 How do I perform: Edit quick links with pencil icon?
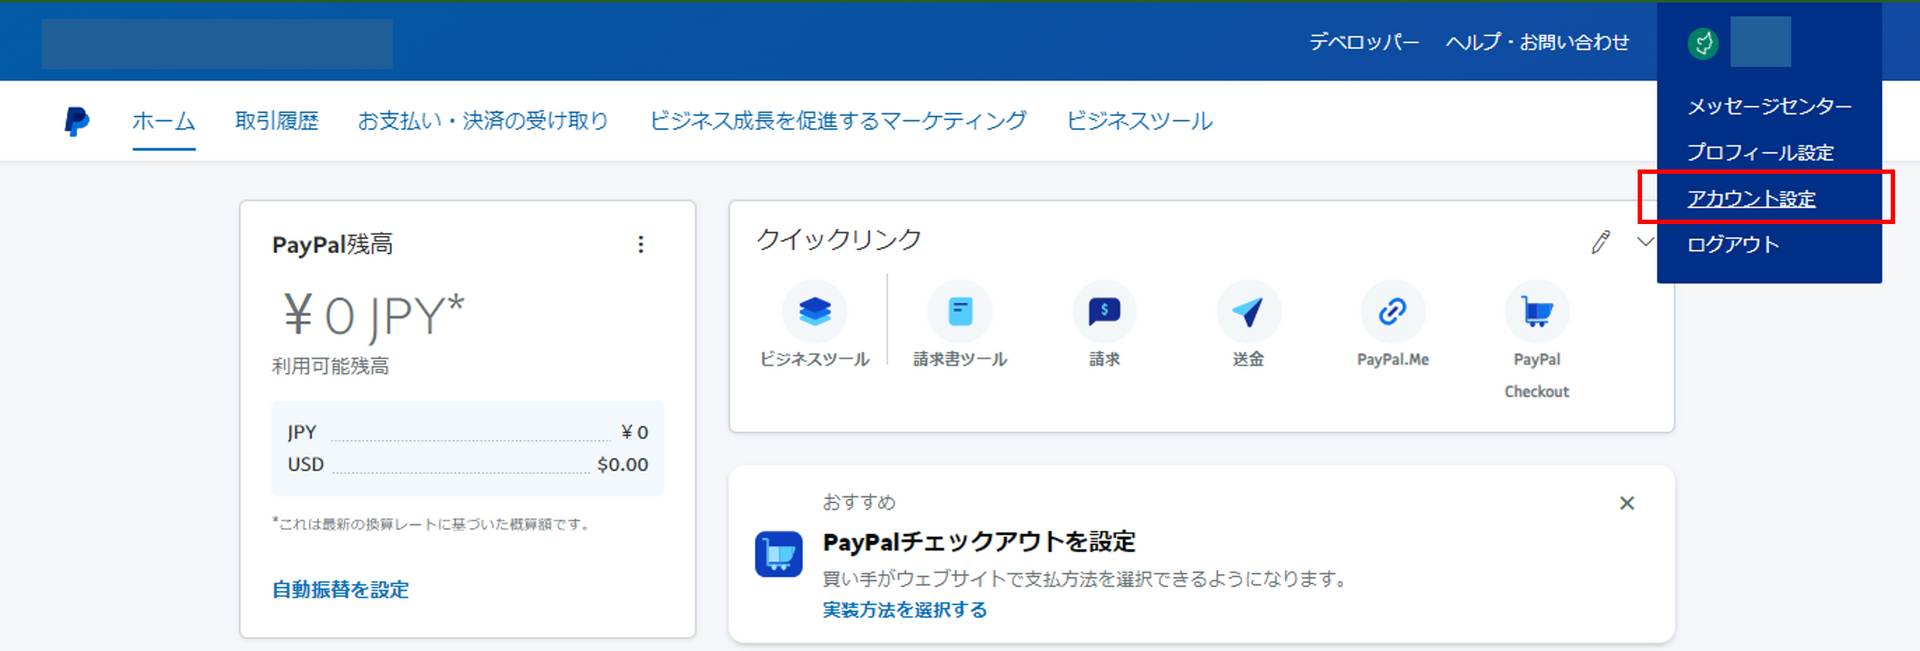1601,242
